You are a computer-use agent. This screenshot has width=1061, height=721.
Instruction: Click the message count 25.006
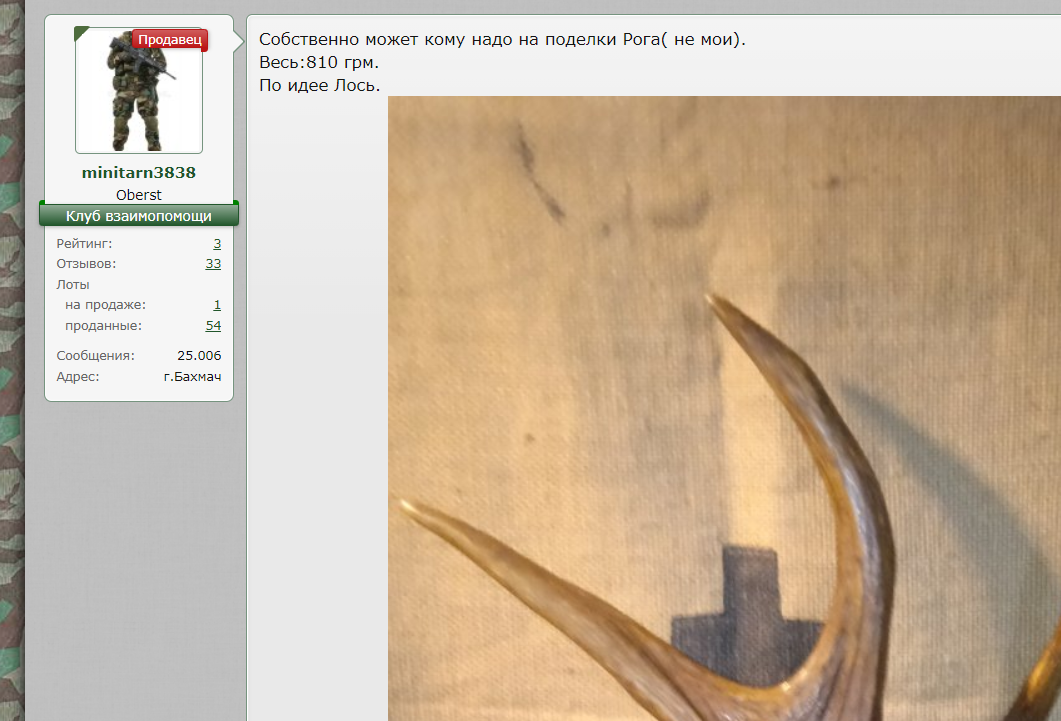199,356
